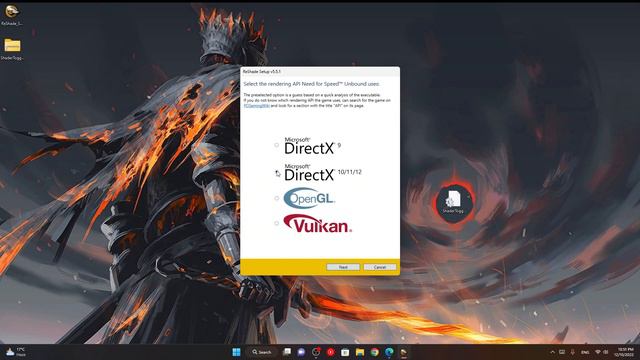Click the taskbar Search box
The height and width of the screenshot is (360, 640).
pos(262,352)
